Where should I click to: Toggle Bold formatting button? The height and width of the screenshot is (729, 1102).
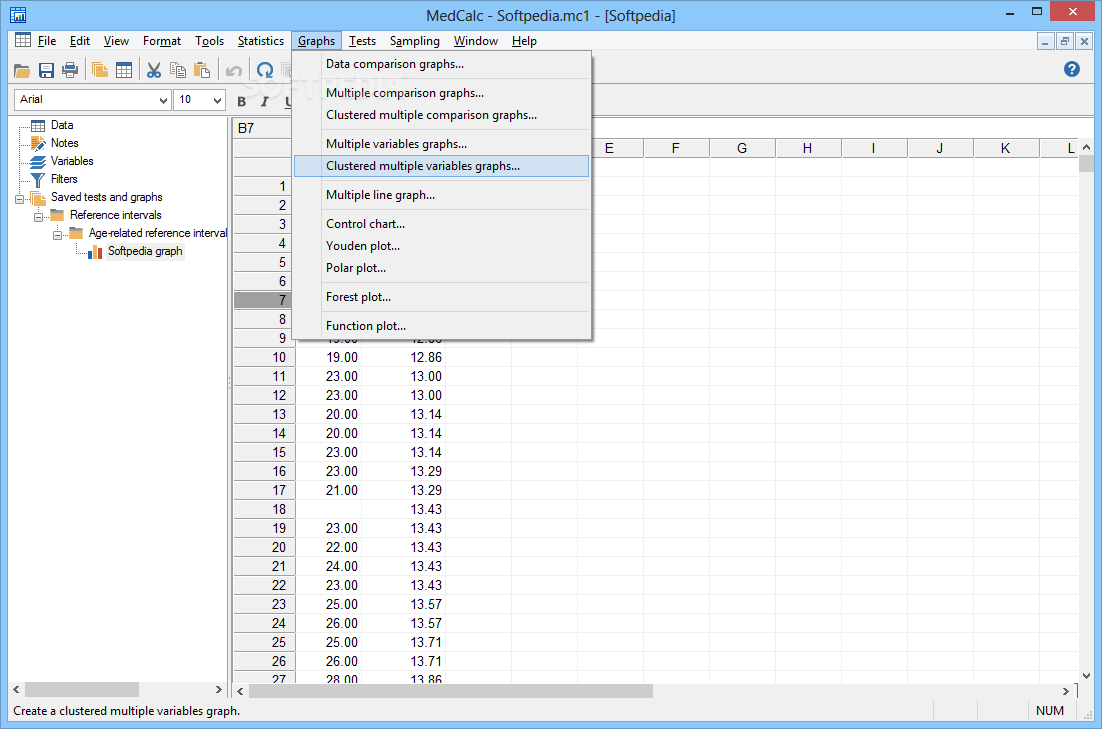click(x=242, y=101)
